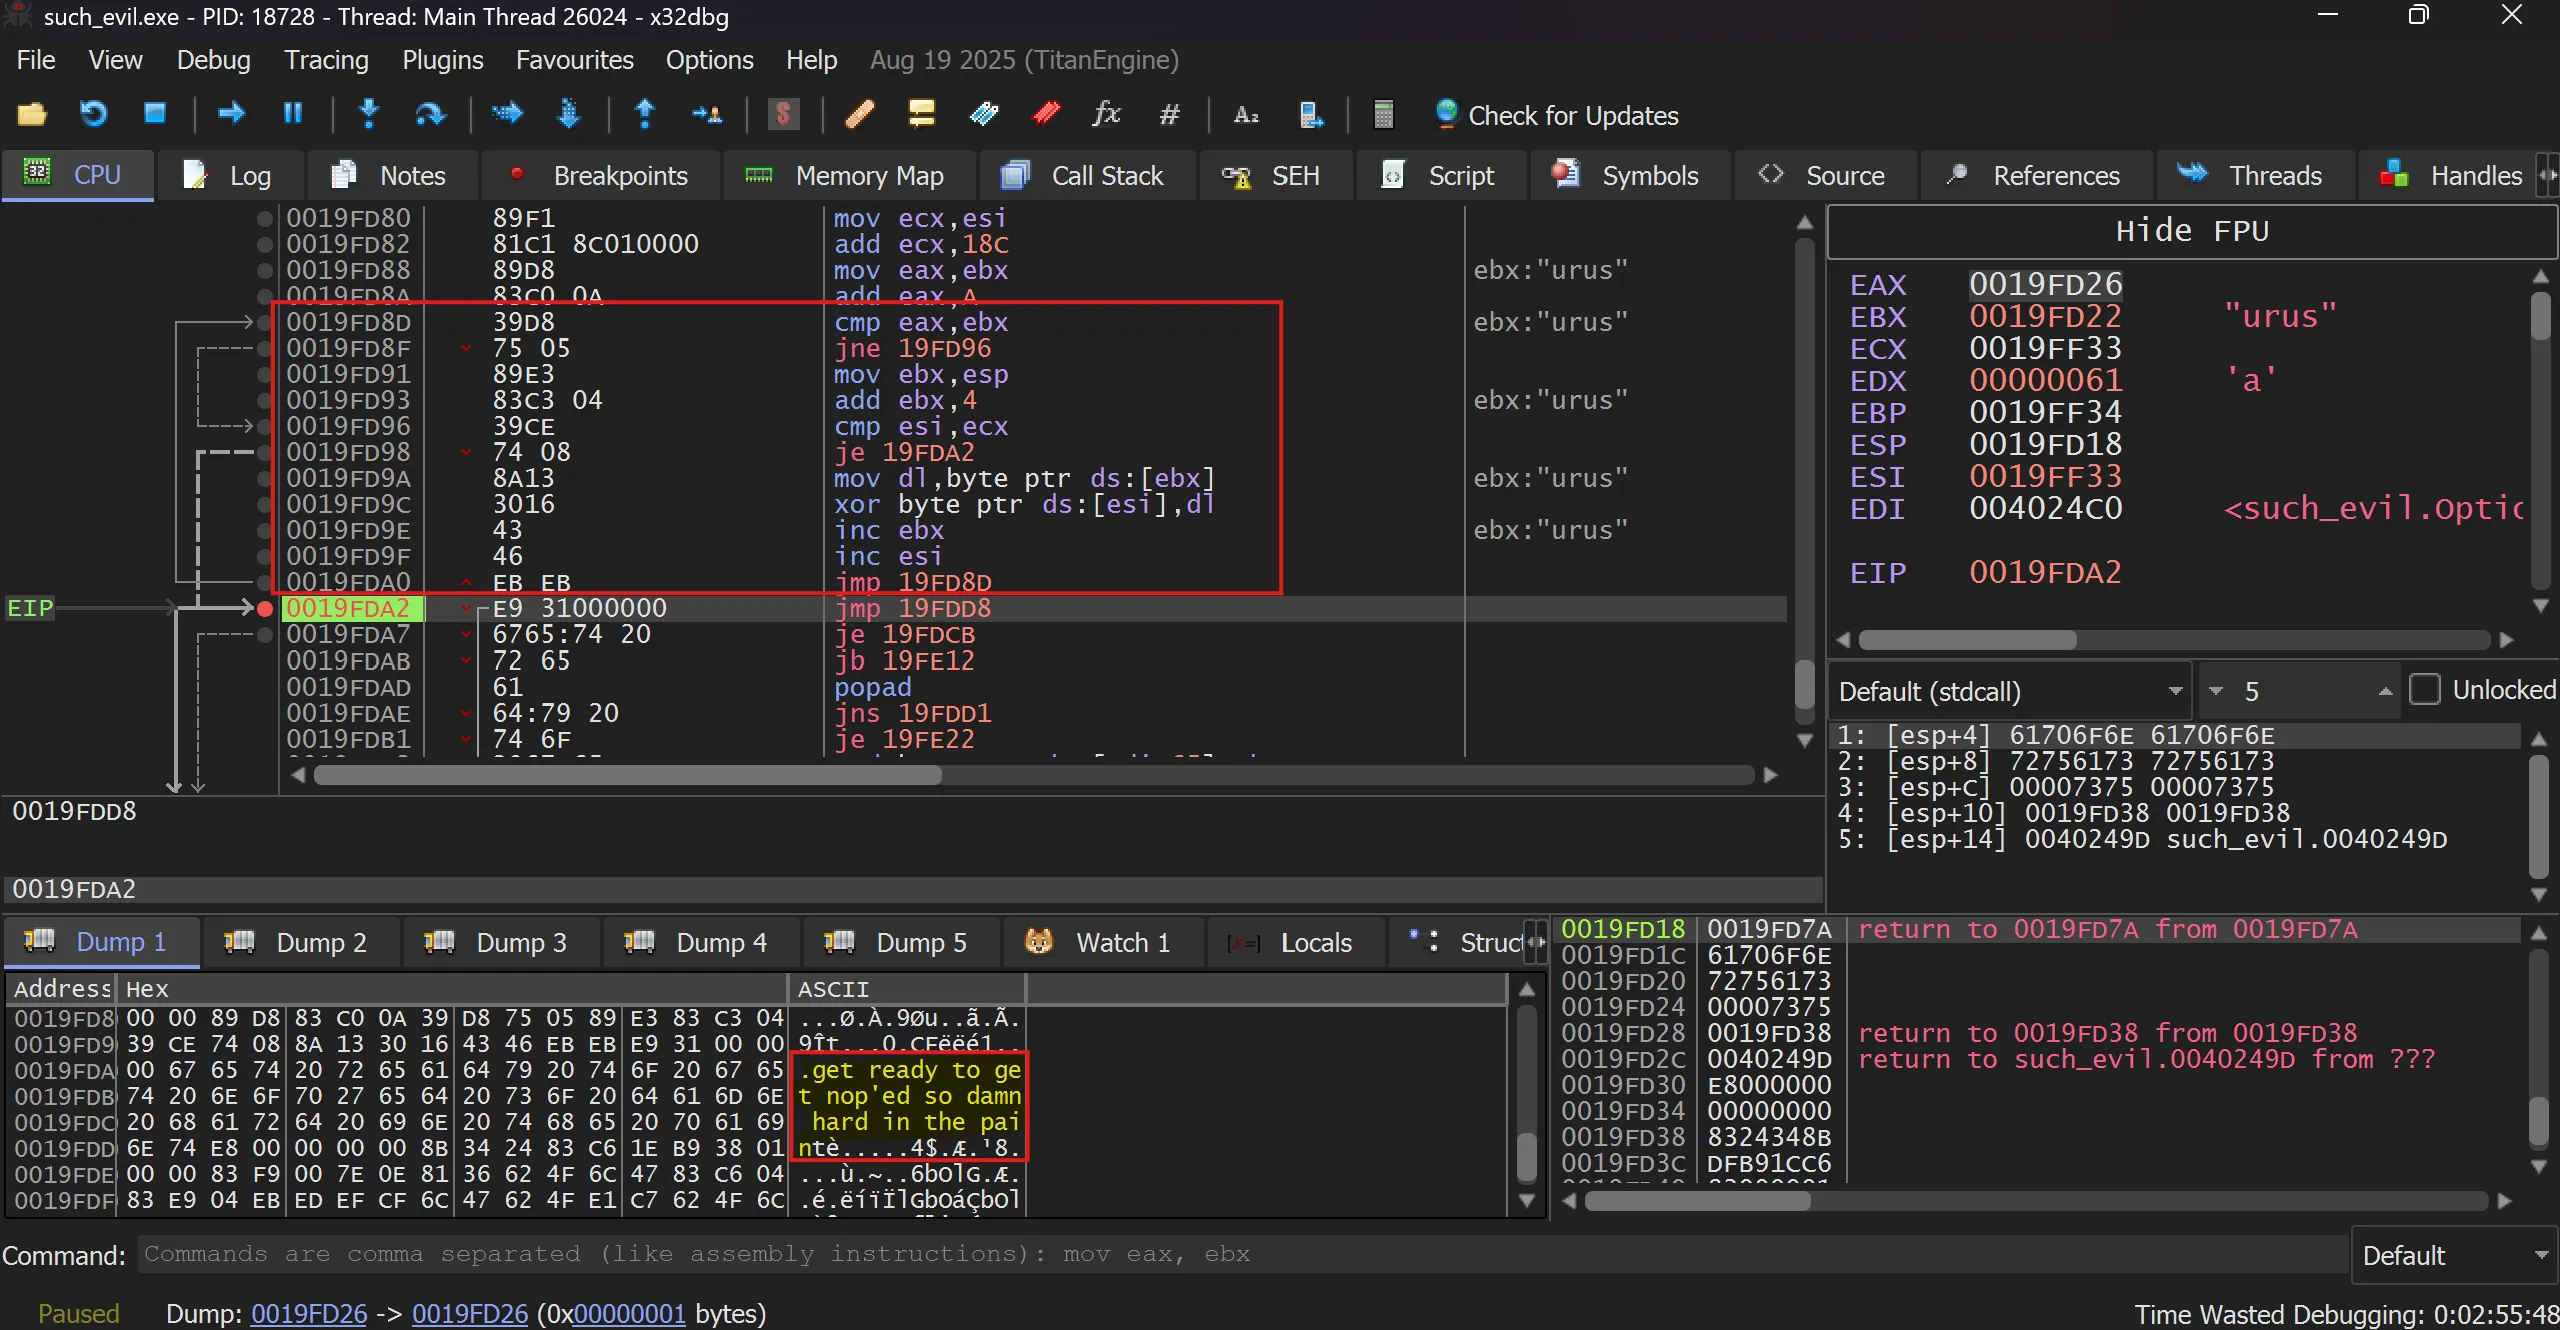Viewport: 2560px width, 1330px height.
Task: Increase the argument count stepper from 5
Action: coord(2385,691)
